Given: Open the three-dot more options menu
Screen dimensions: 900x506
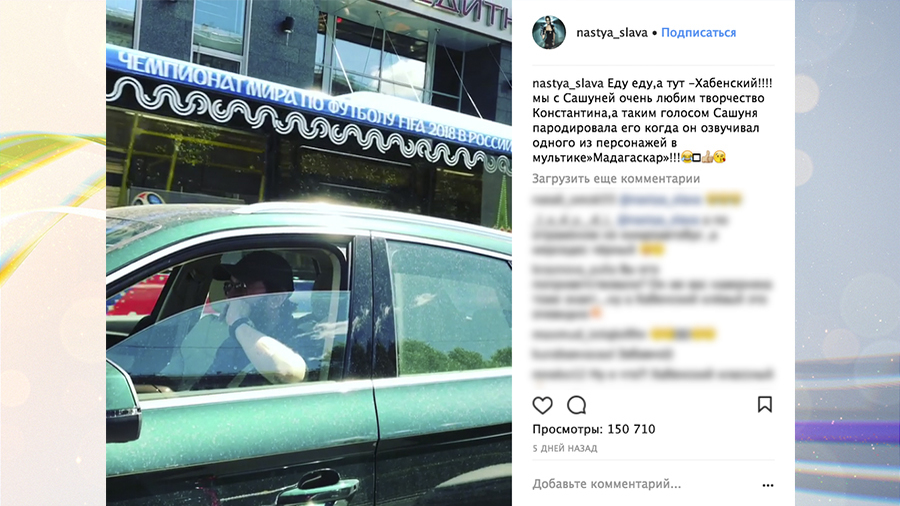Looking at the screenshot, I should pyautogui.click(x=767, y=485).
